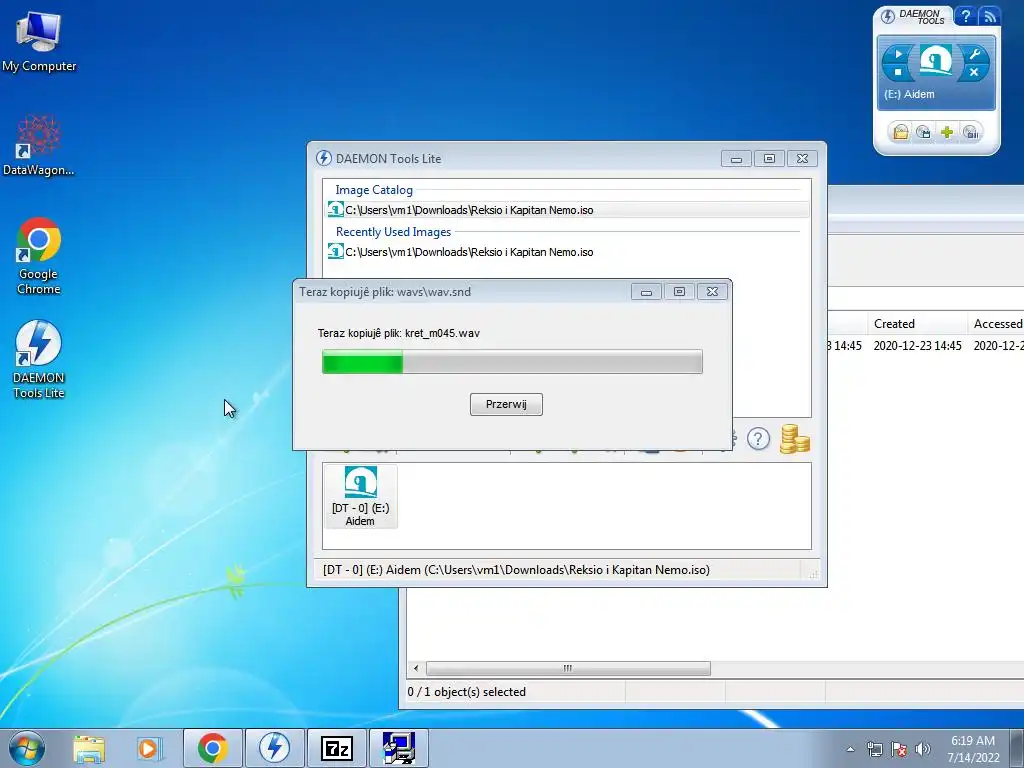
Task: Click the DAEMON Tools taskbar button
Action: click(274, 748)
